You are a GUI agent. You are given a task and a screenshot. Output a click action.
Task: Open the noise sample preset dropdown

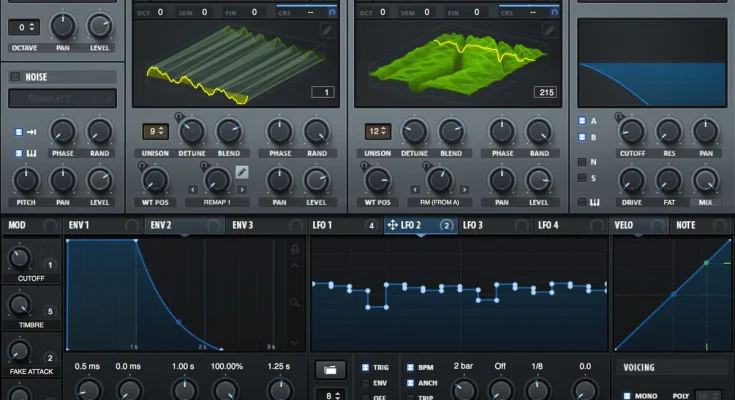62,98
